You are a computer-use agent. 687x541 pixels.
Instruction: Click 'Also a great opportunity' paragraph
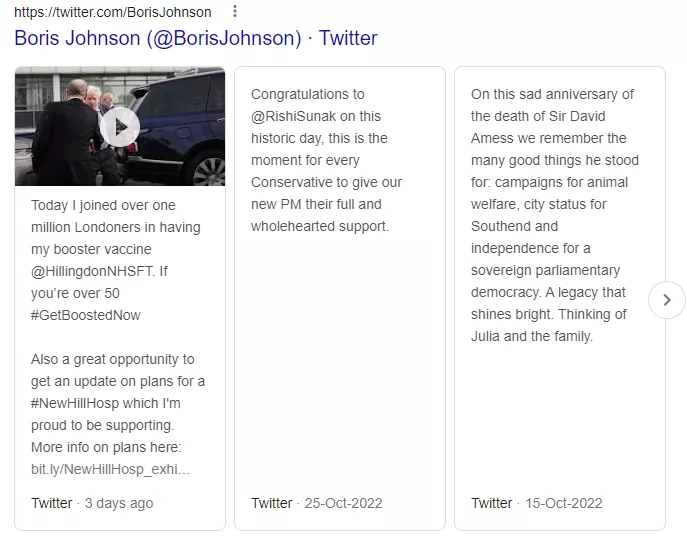118,414
